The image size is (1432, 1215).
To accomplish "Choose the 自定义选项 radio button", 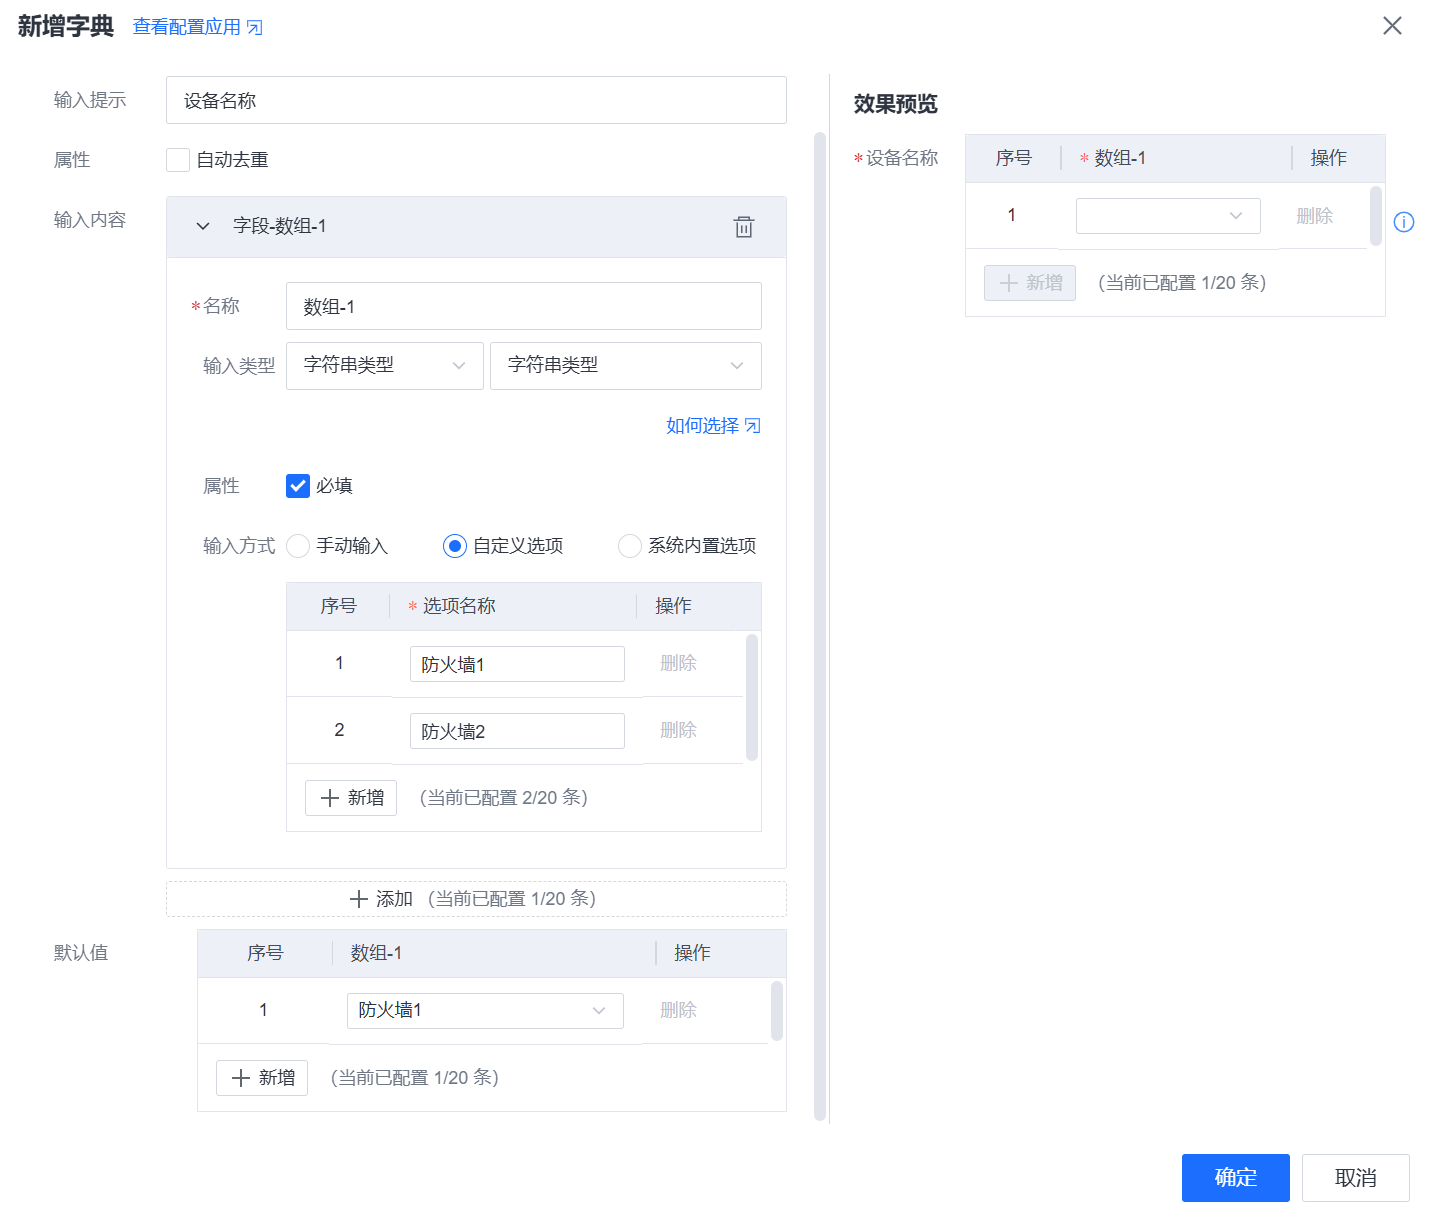I will pos(455,546).
